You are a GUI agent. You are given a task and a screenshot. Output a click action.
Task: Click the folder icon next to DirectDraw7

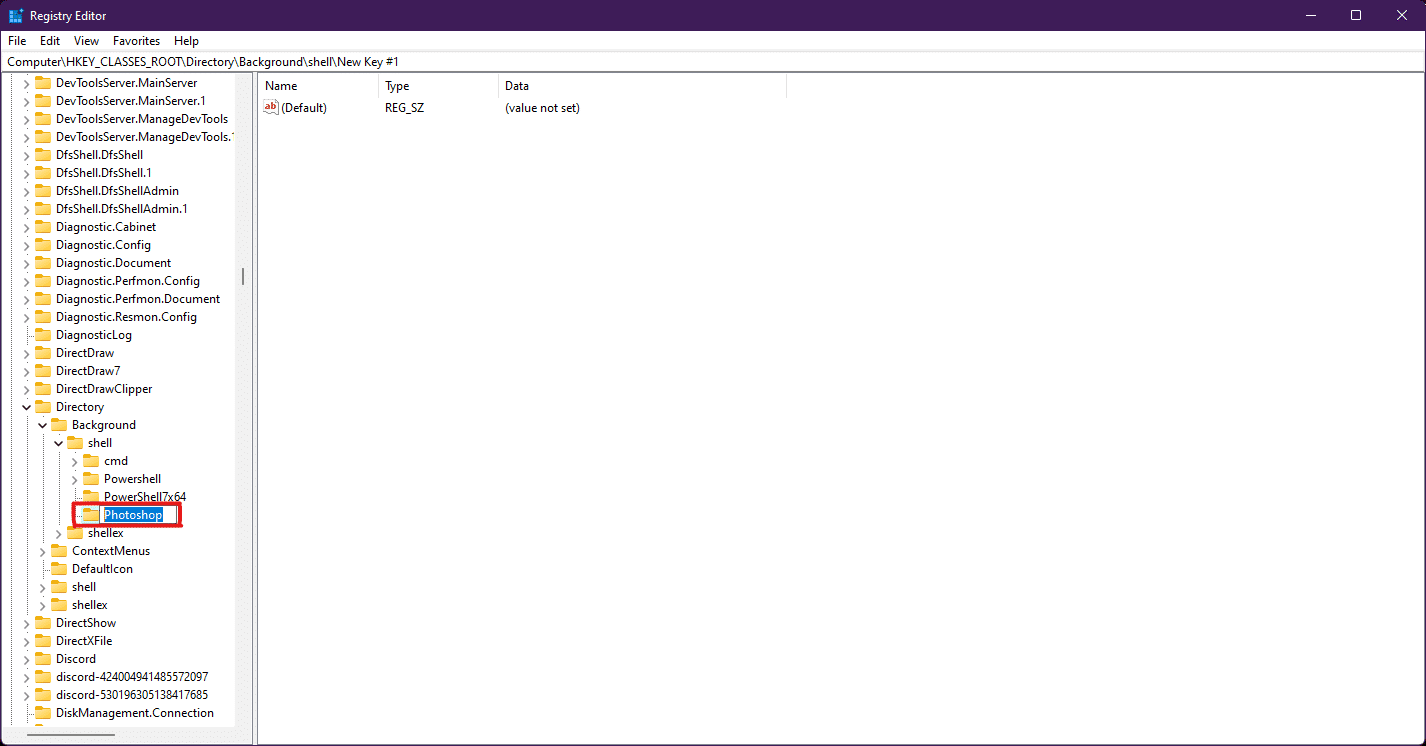click(43, 371)
